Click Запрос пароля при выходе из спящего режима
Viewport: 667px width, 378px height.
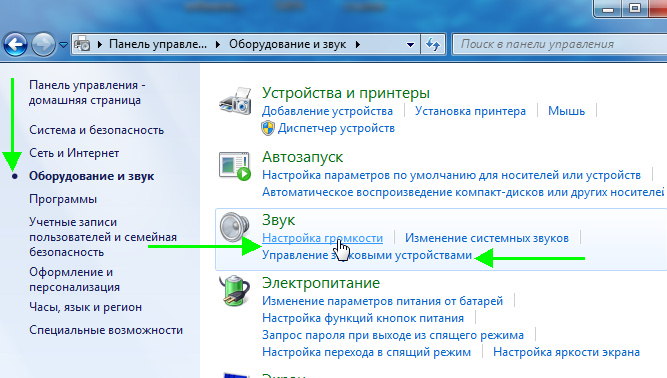point(393,335)
